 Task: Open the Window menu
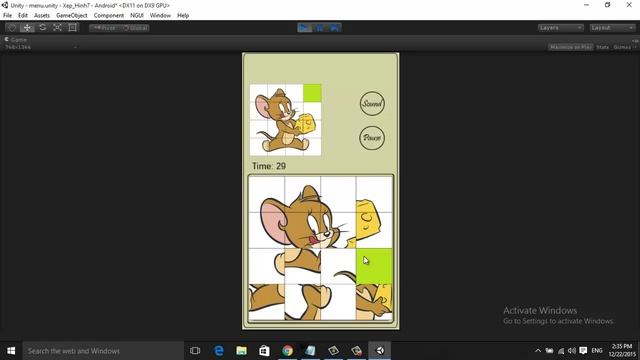pyautogui.click(x=160, y=15)
